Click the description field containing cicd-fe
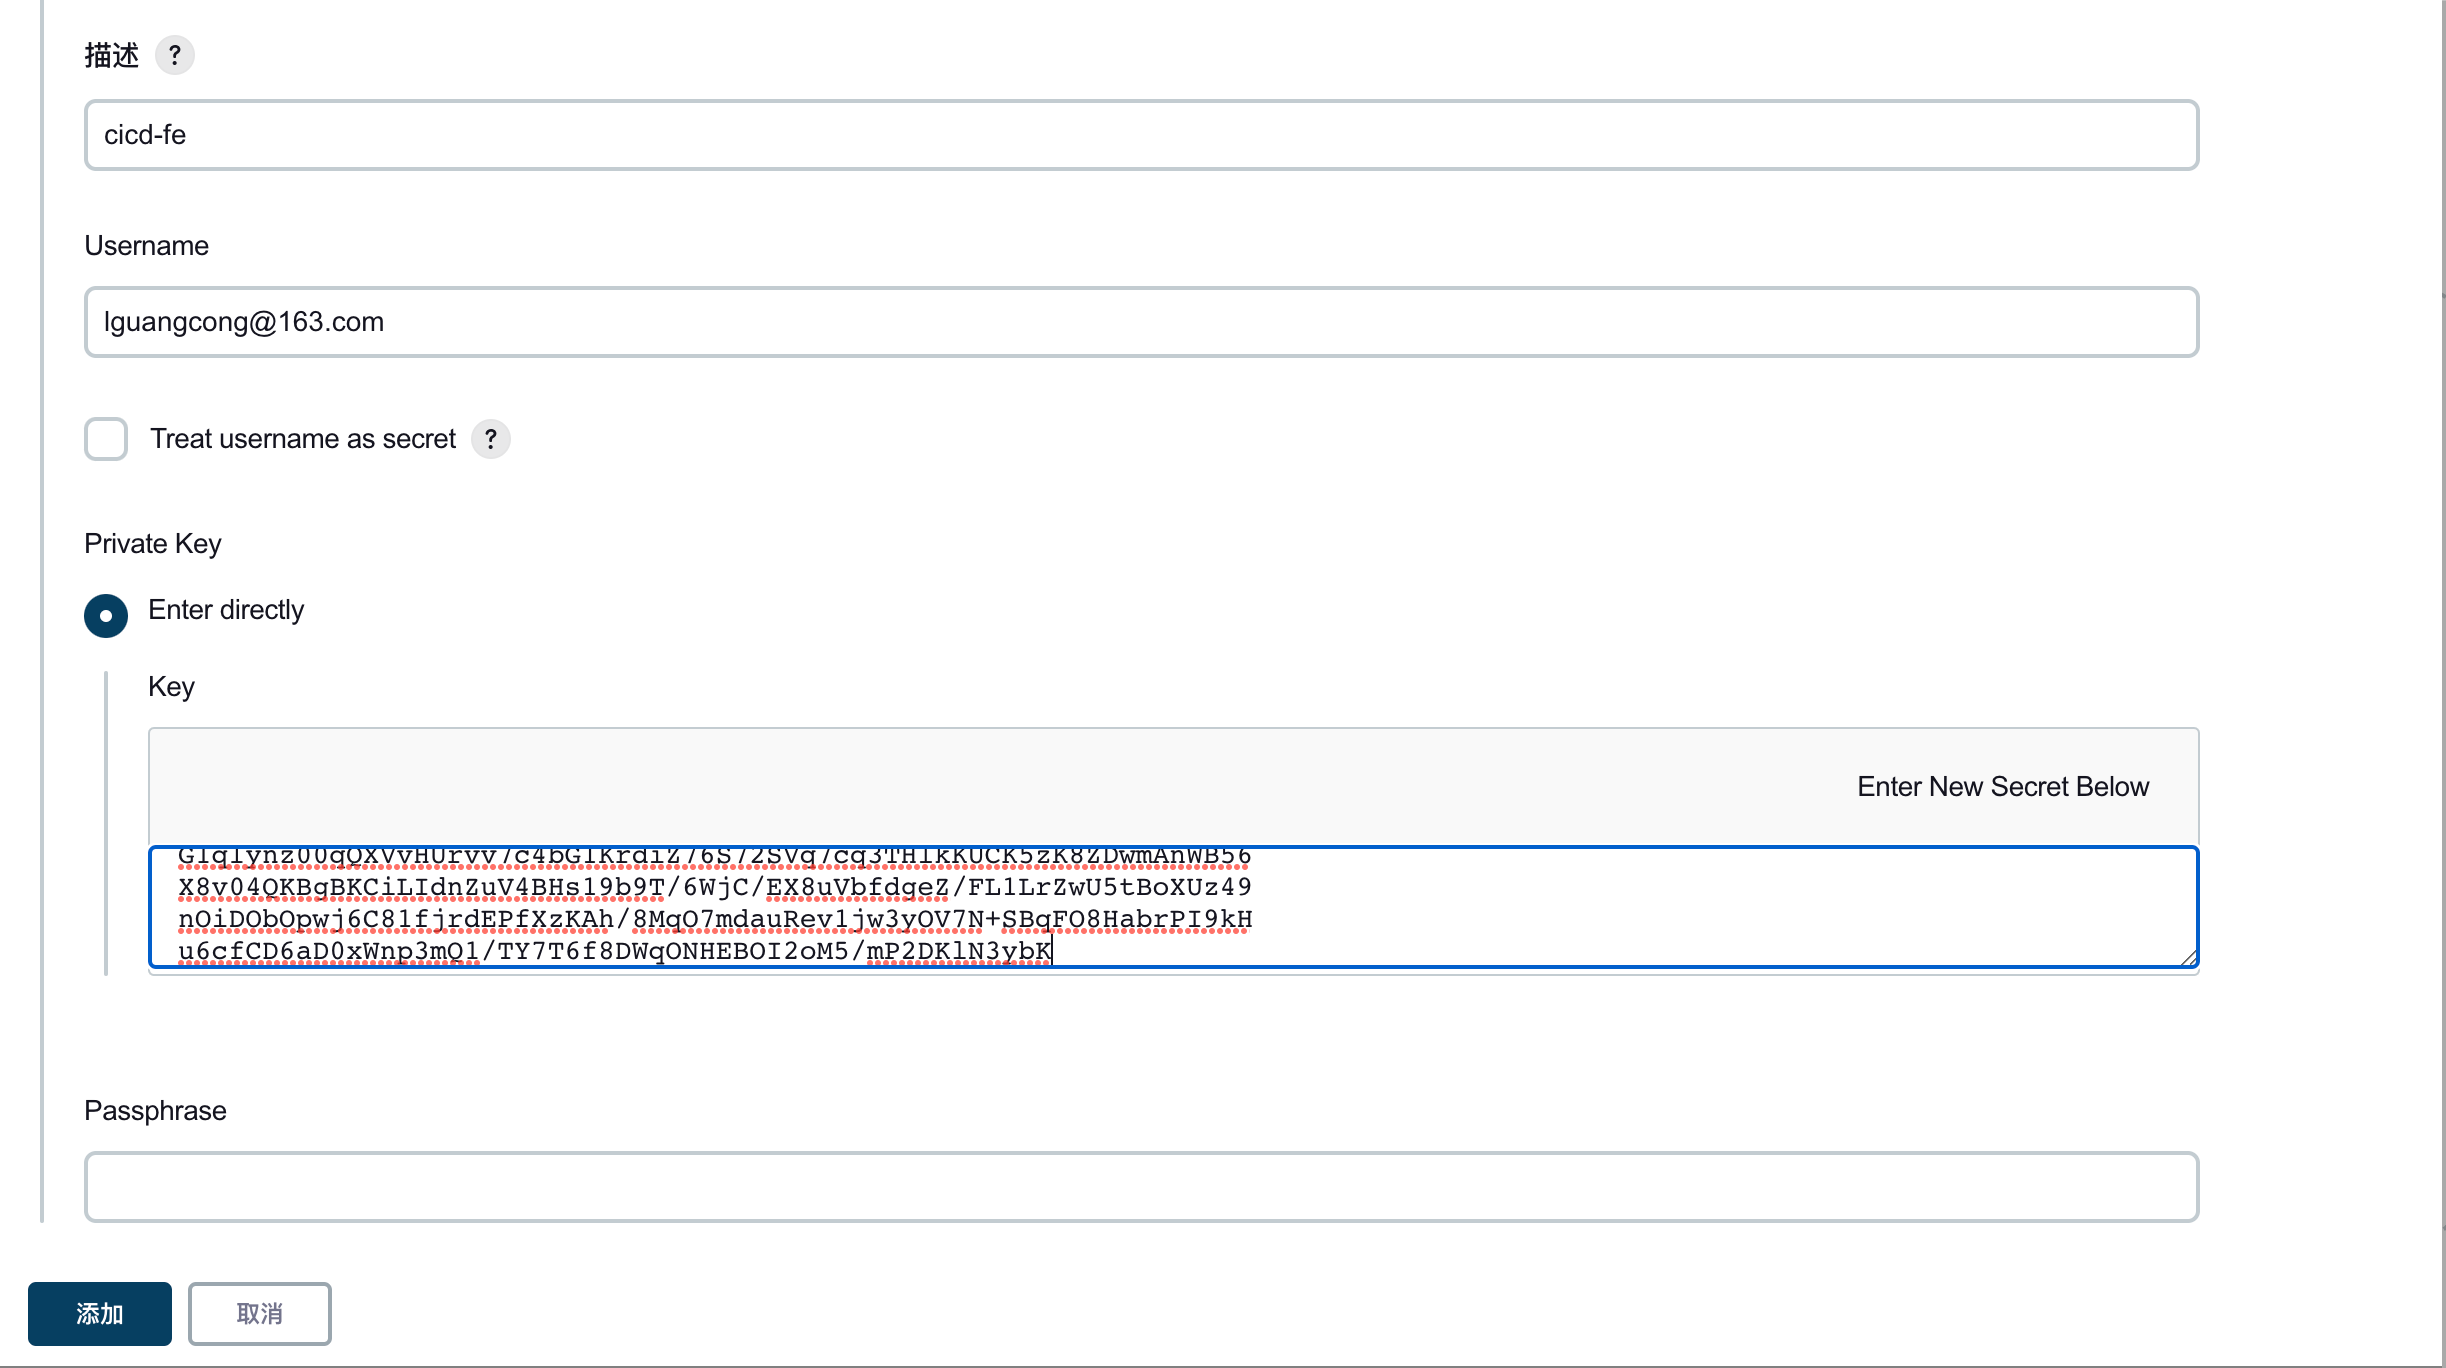2446x1368 pixels. click(1140, 135)
